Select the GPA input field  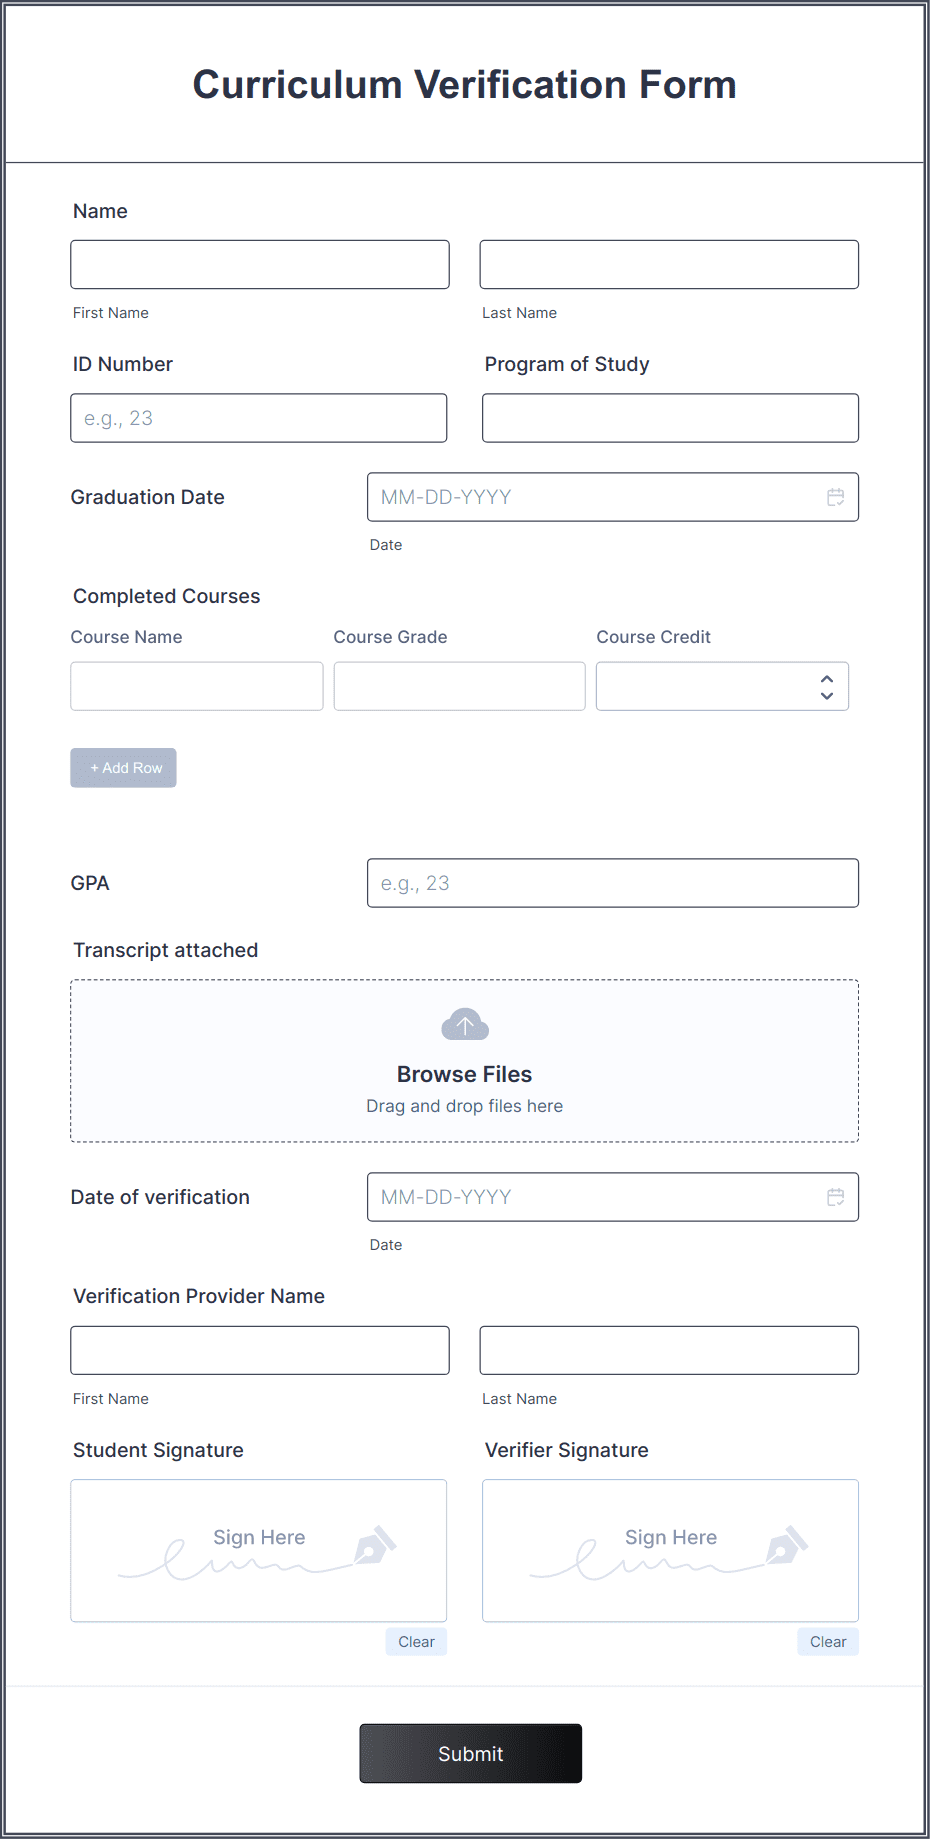tap(612, 883)
